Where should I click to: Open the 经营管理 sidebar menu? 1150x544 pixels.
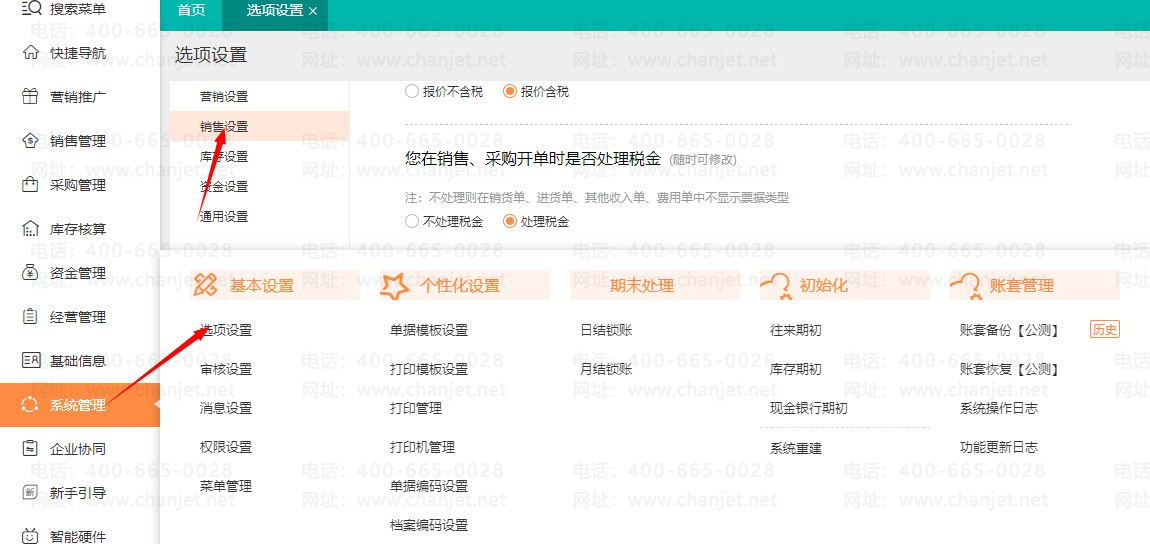point(78,317)
